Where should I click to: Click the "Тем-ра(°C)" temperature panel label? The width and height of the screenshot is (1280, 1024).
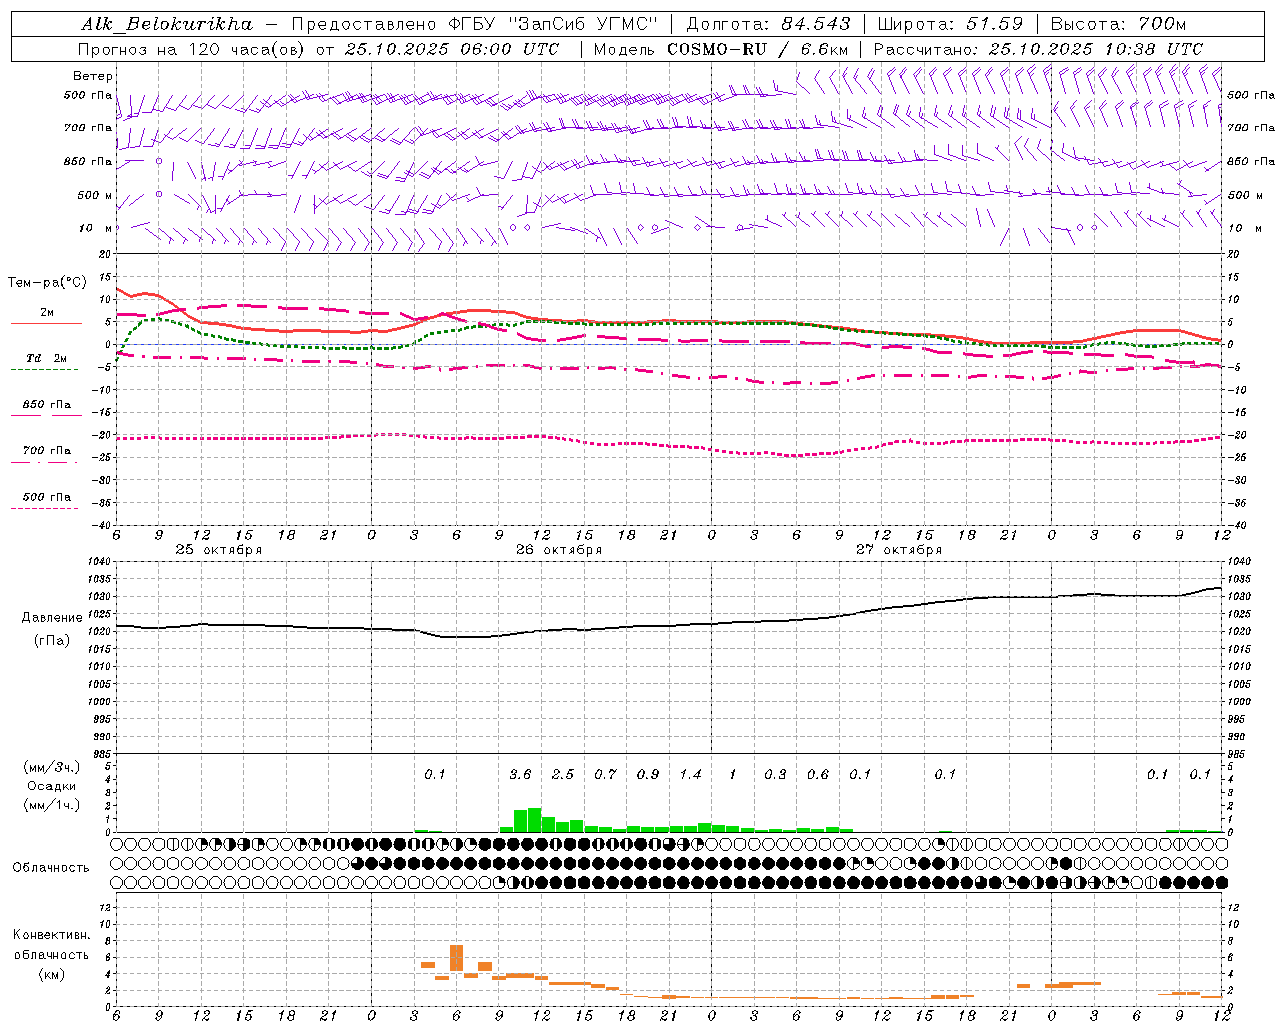47,283
